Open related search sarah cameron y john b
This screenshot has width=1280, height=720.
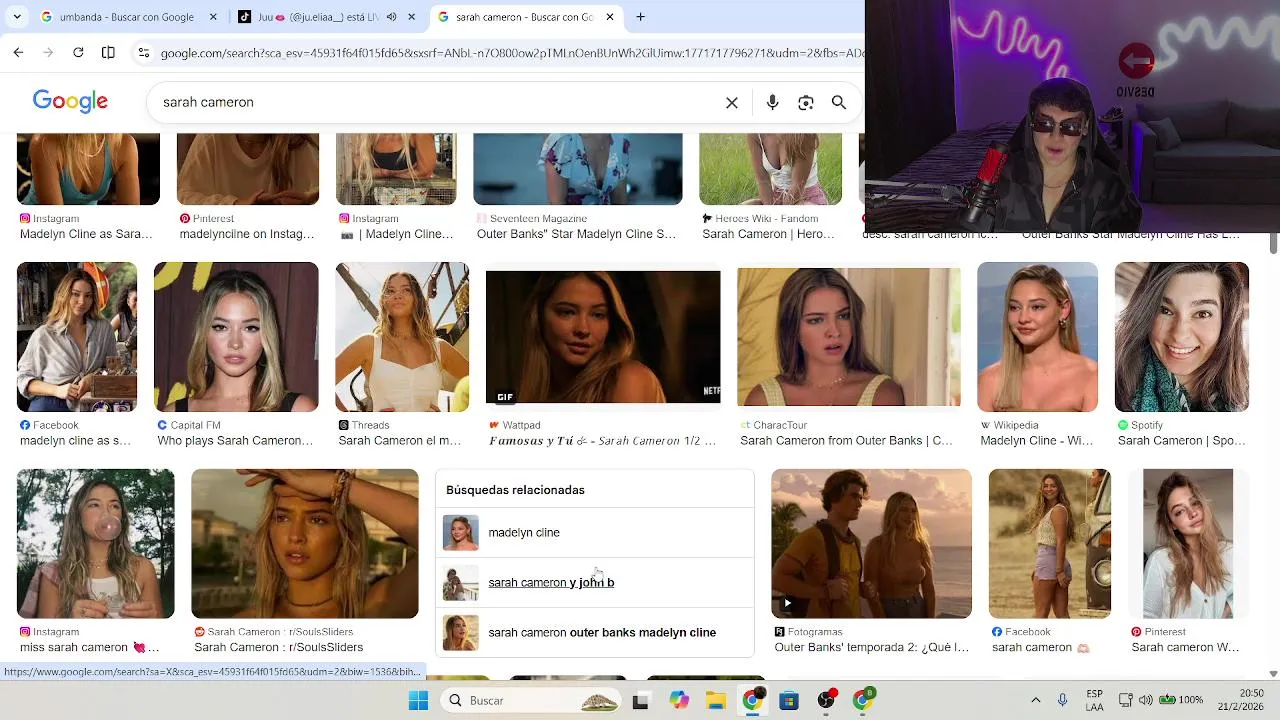[x=595, y=583]
